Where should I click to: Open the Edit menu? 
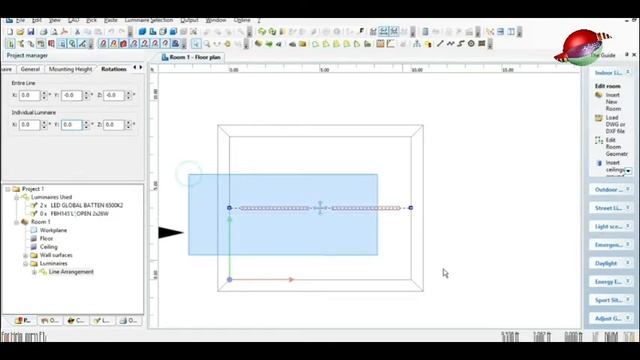[x=37, y=20]
